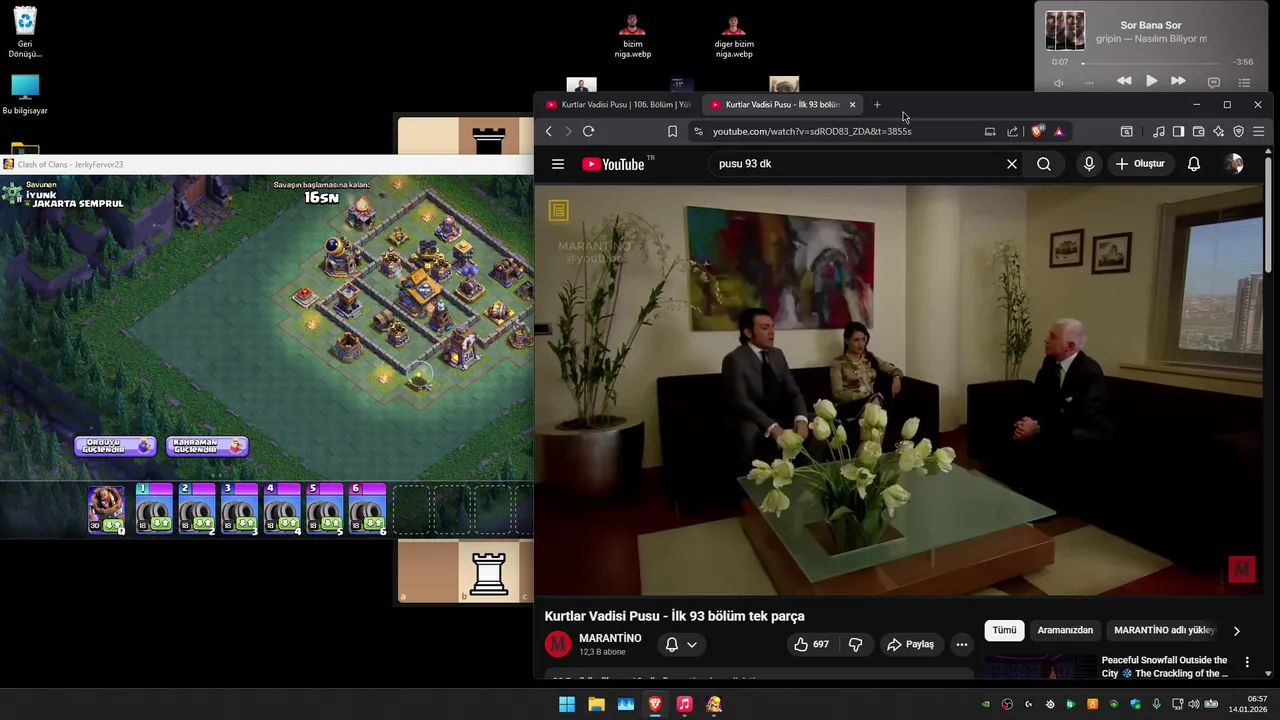Reload the YouTube page
Image resolution: width=1280 pixels, height=720 pixels.
[x=588, y=131]
